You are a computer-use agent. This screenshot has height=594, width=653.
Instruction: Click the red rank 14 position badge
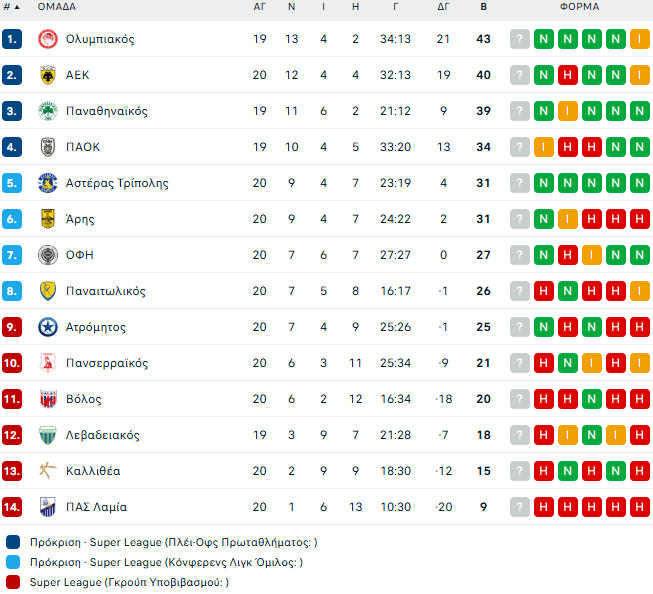point(12,507)
